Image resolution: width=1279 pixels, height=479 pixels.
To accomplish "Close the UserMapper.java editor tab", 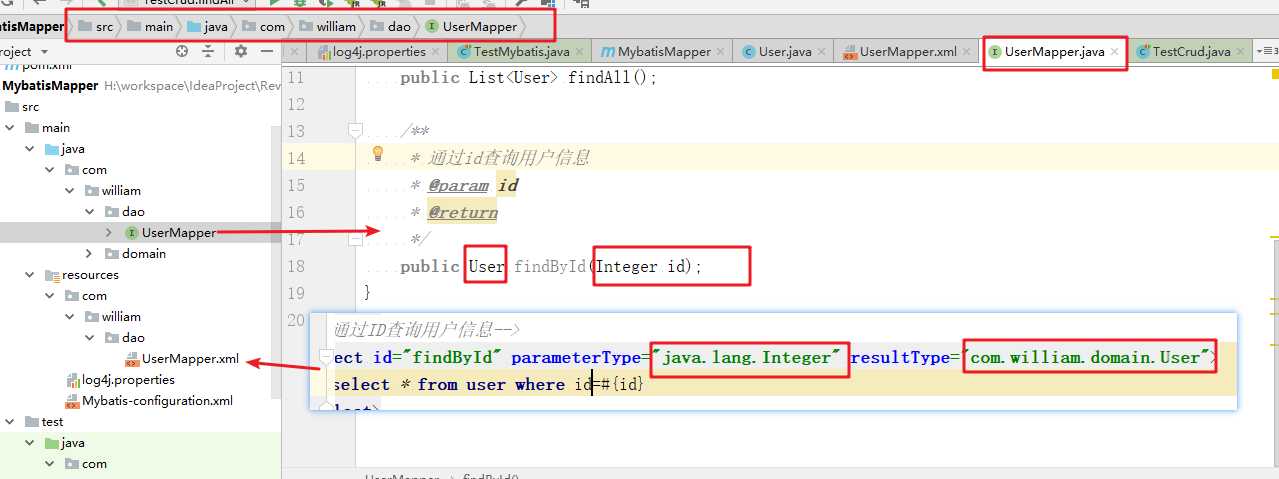I will pyautogui.click(x=1115, y=52).
